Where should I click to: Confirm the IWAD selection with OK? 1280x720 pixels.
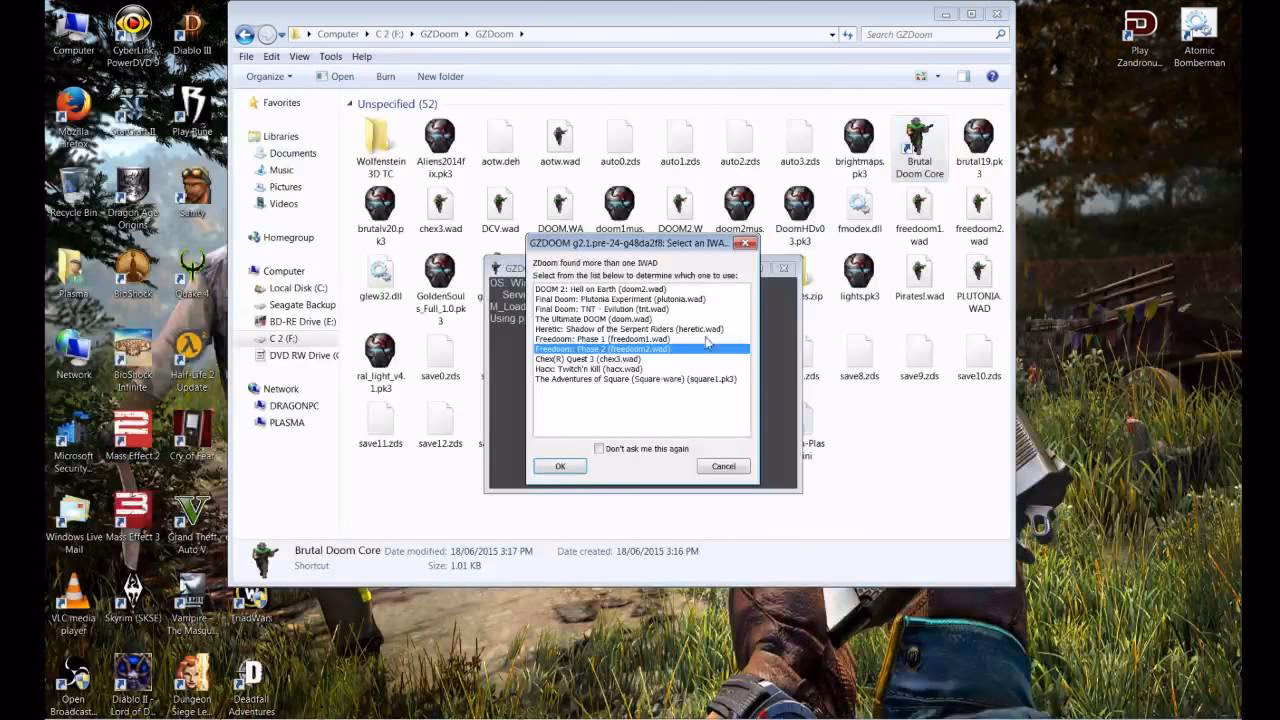(x=560, y=467)
